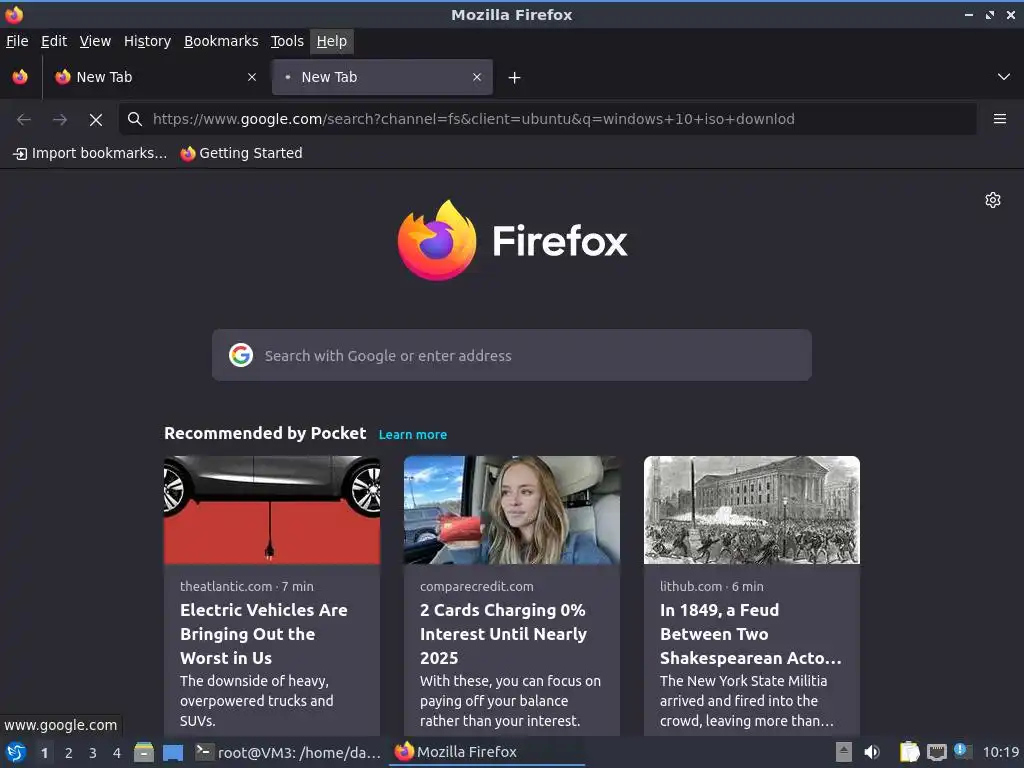Expand the list all tabs chevron
This screenshot has width=1024, height=768.
pos(1004,77)
